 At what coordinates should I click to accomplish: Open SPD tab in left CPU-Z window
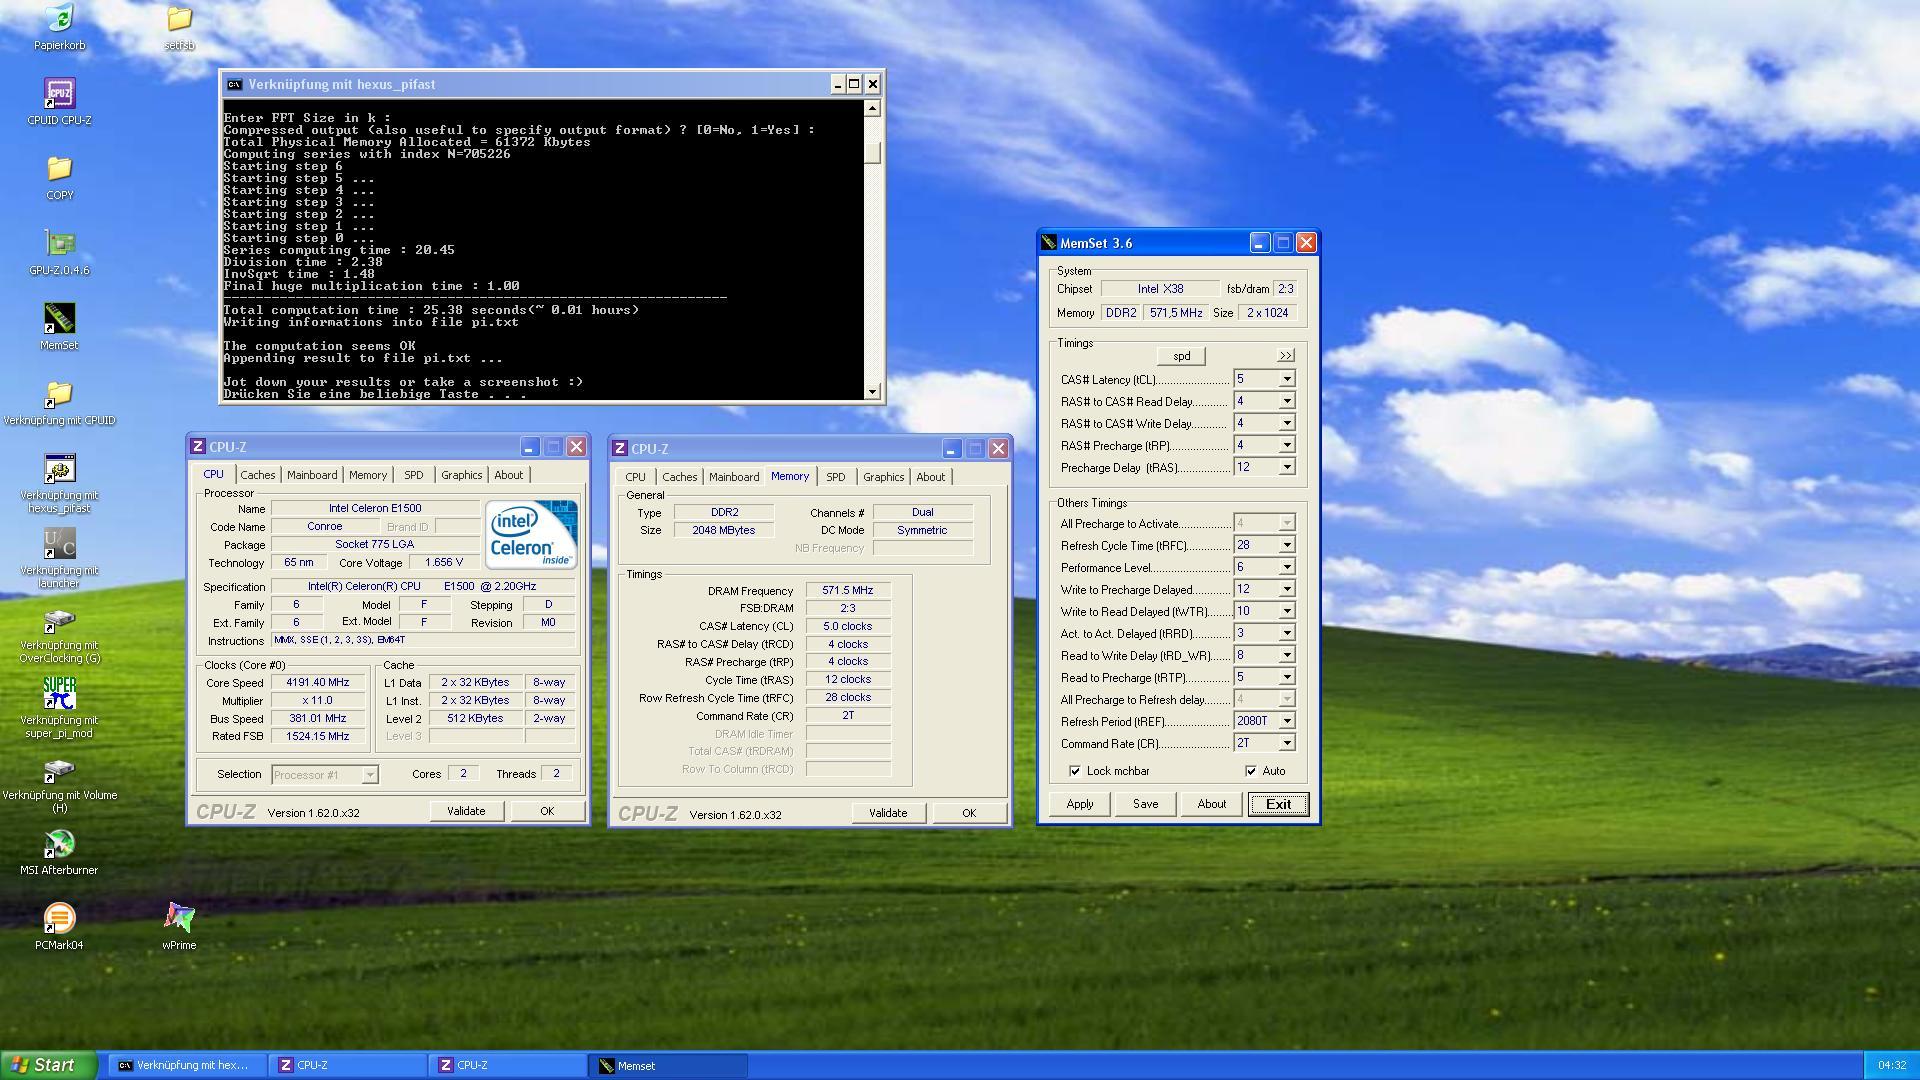coord(414,475)
